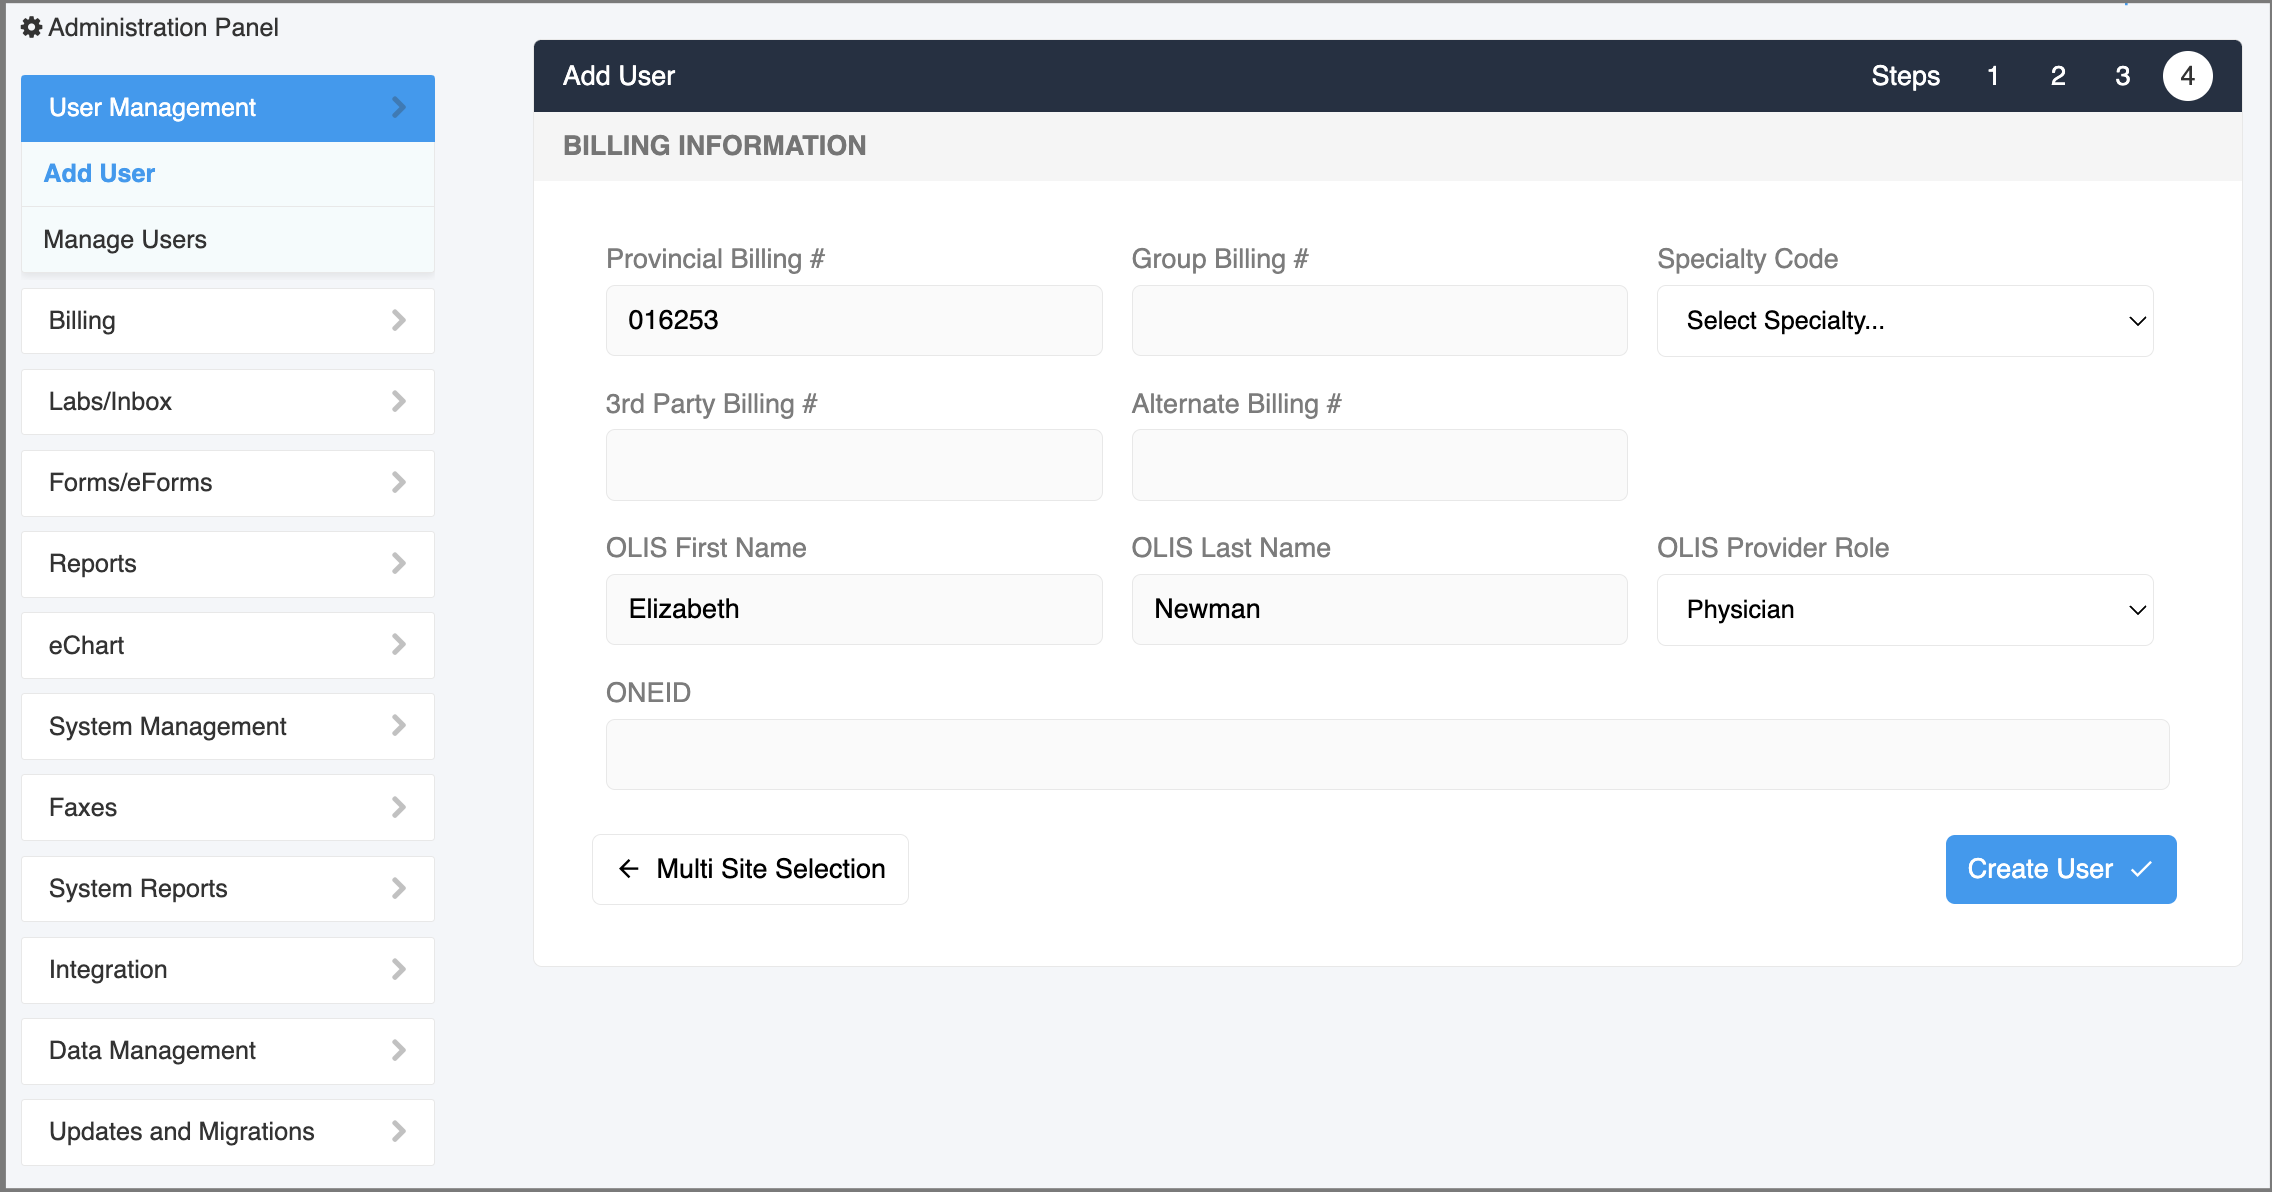This screenshot has height=1192, width=2272.
Task: Expand the Labs/Inbox section
Action: pos(228,401)
